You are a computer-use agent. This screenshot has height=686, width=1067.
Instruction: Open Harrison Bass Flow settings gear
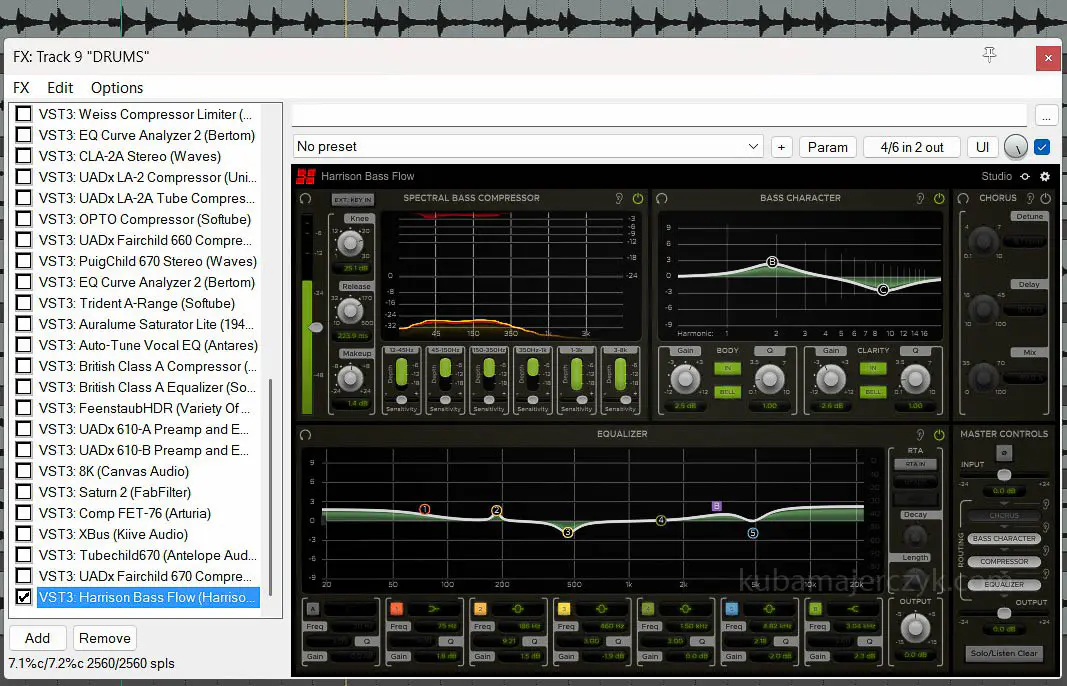coord(1045,176)
